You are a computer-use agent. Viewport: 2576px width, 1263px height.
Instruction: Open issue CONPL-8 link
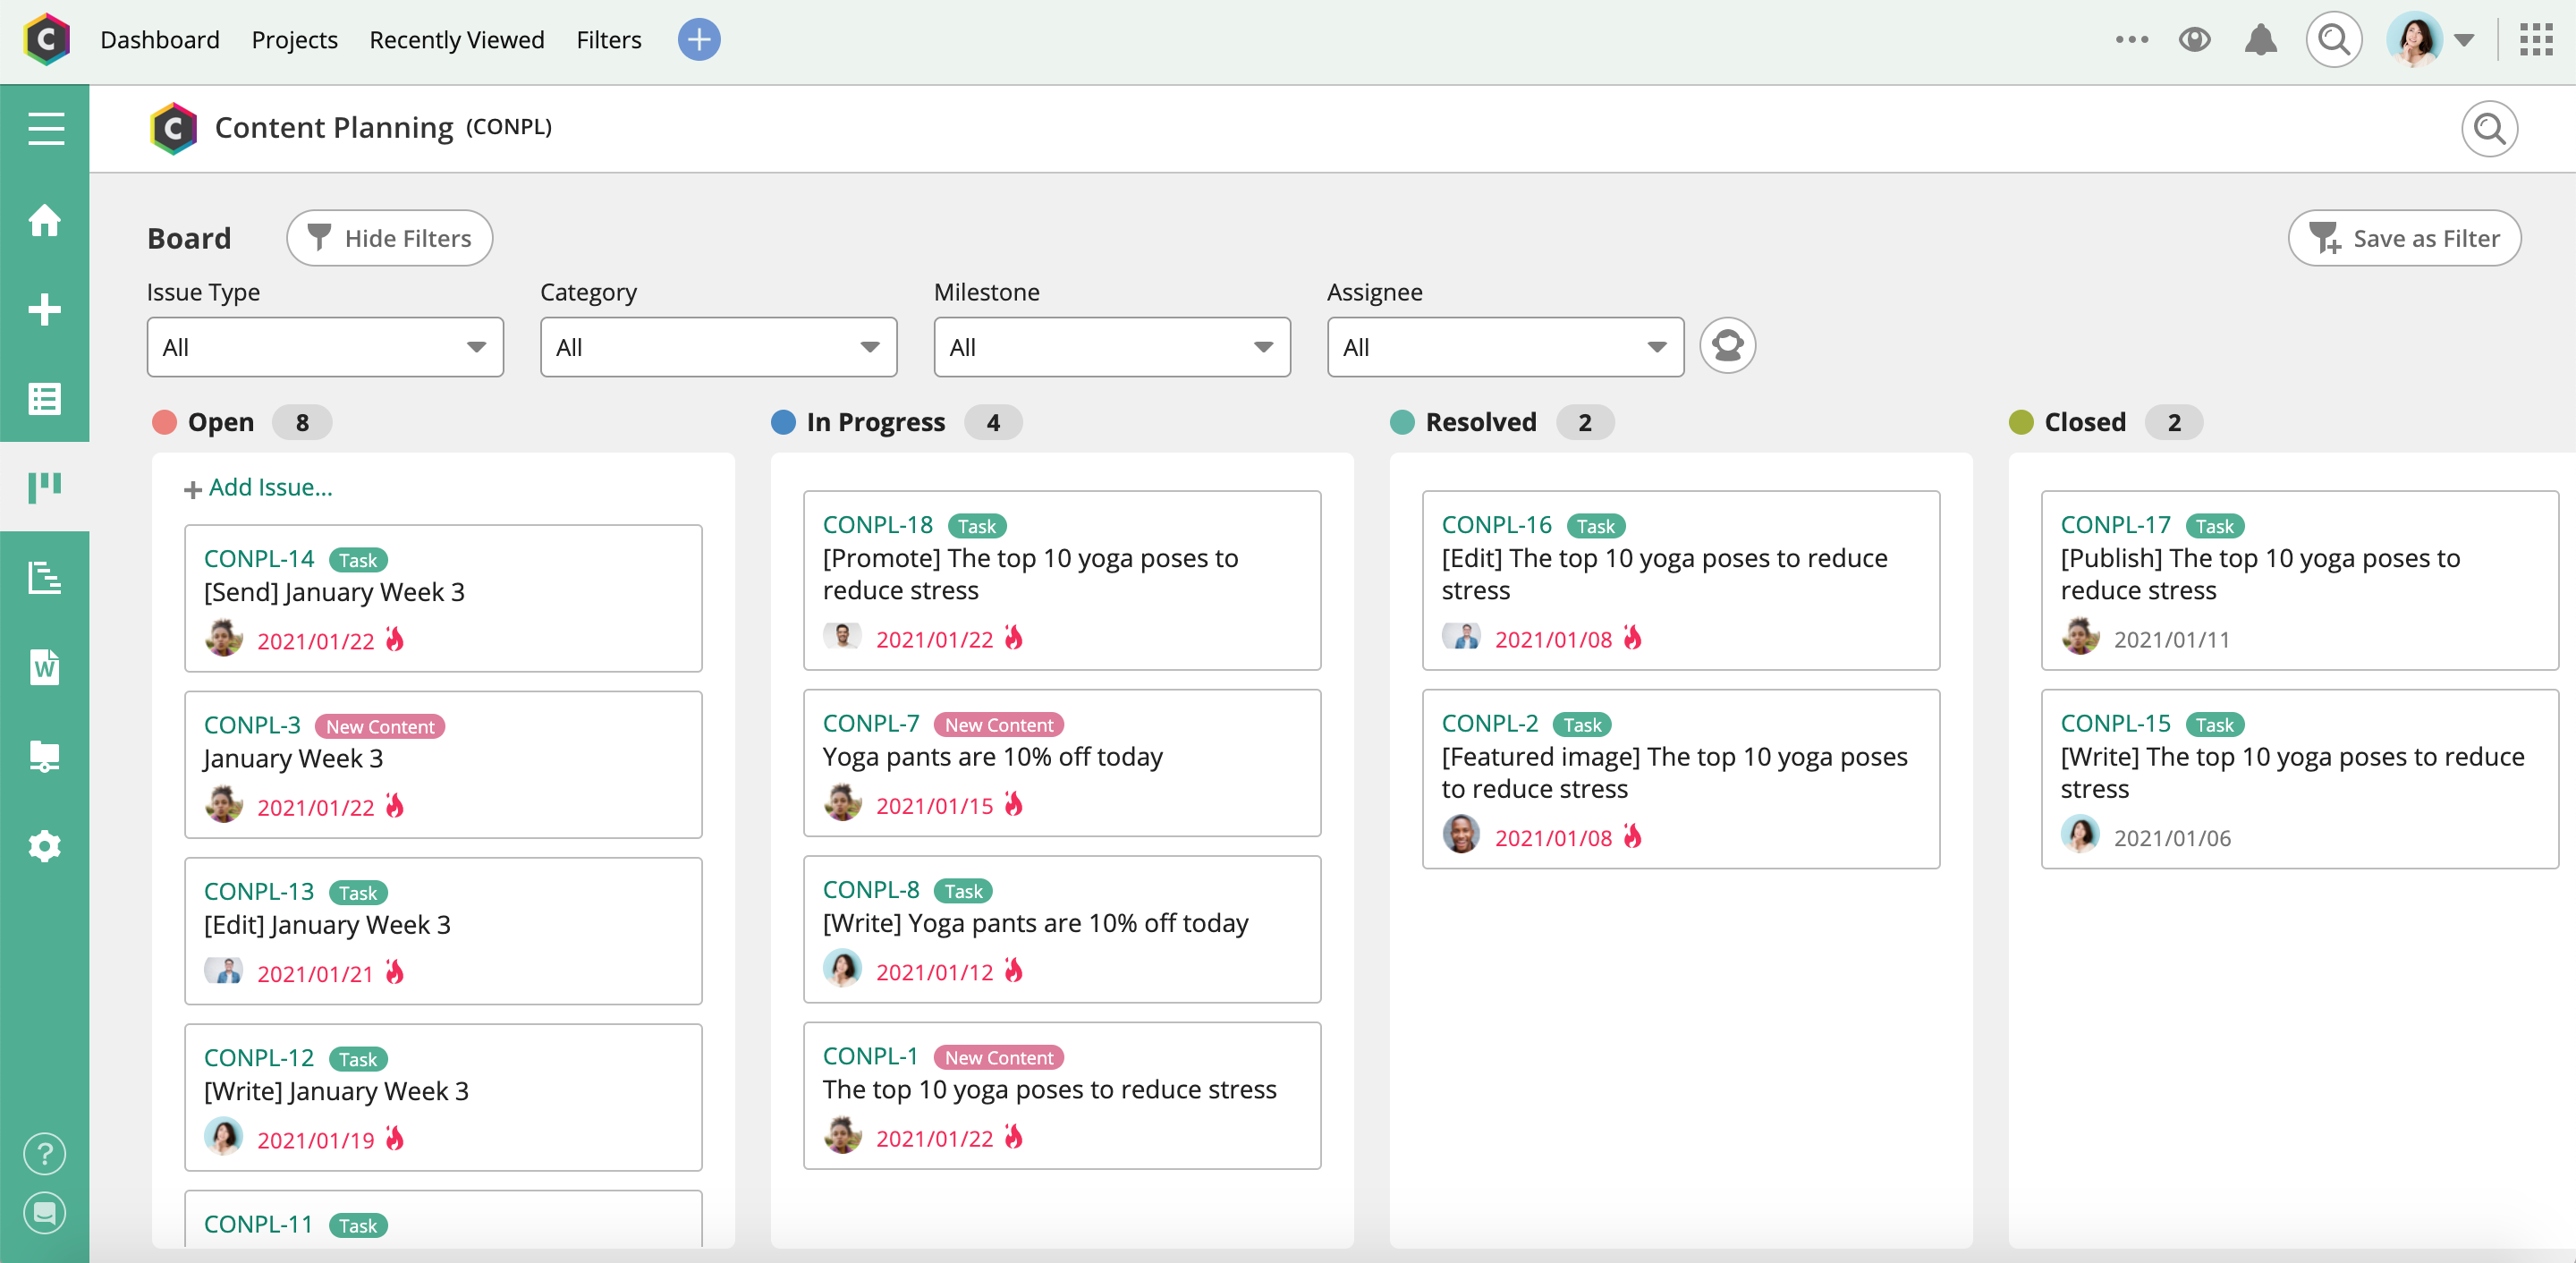click(x=871, y=889)
